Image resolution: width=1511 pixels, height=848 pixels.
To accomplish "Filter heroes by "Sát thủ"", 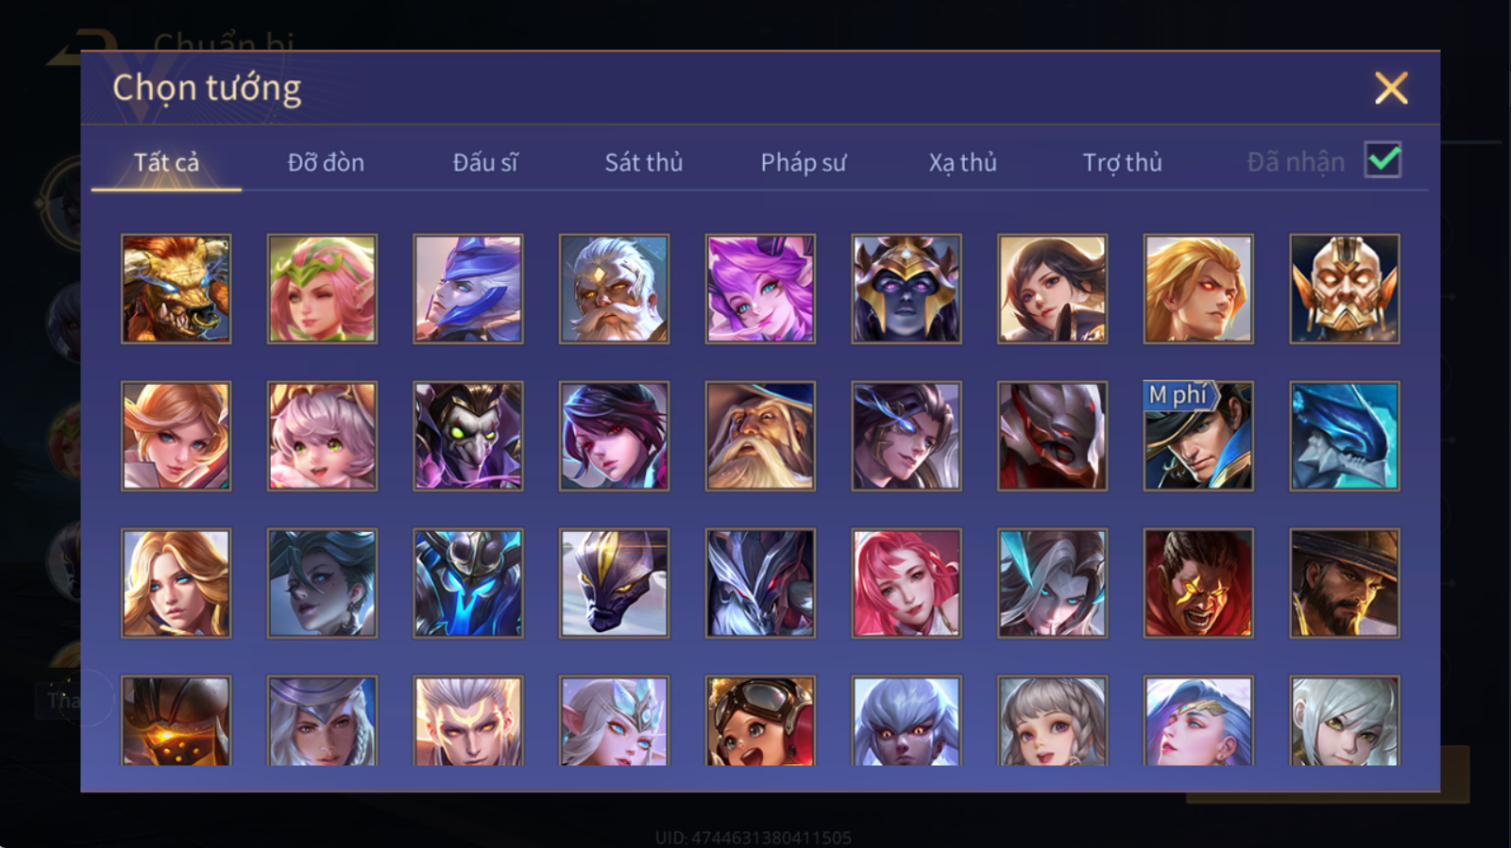I will [644, 162].
